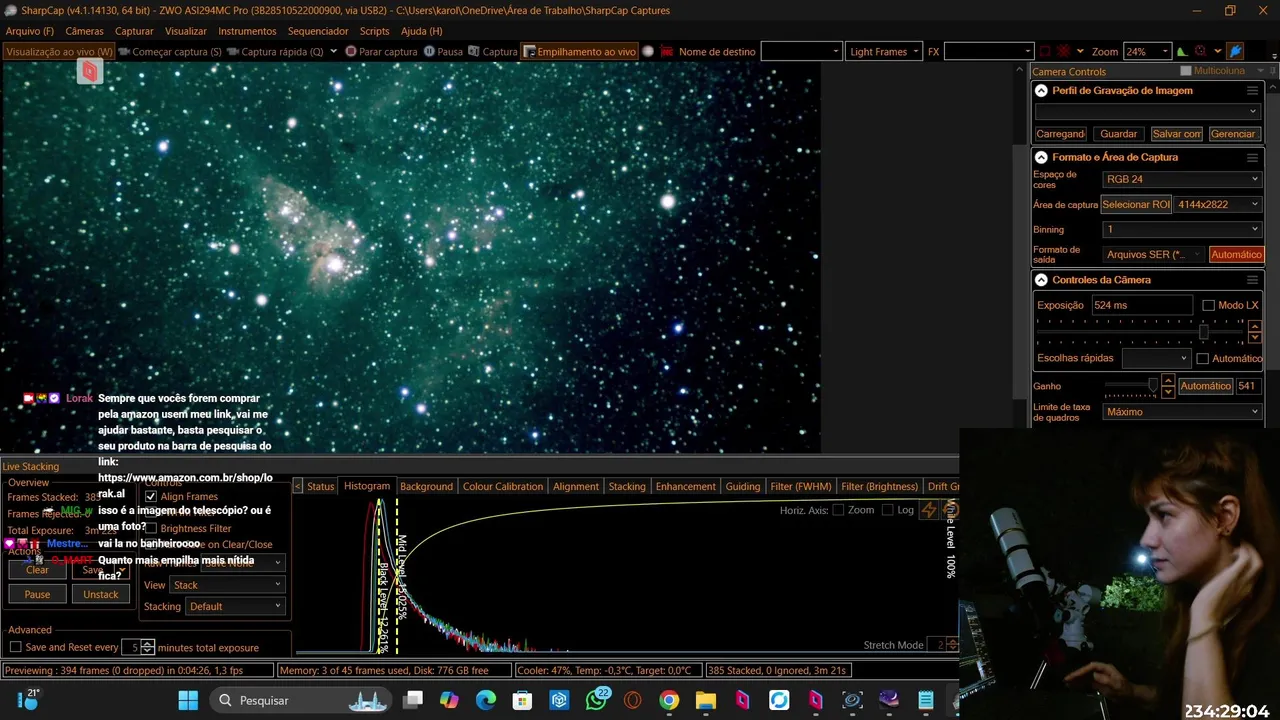The height and width of the screenshot is (720, 1280).
Task: Enable Automático exposure checkbox under Escolhas rápidas
Action: (1203, 358)
